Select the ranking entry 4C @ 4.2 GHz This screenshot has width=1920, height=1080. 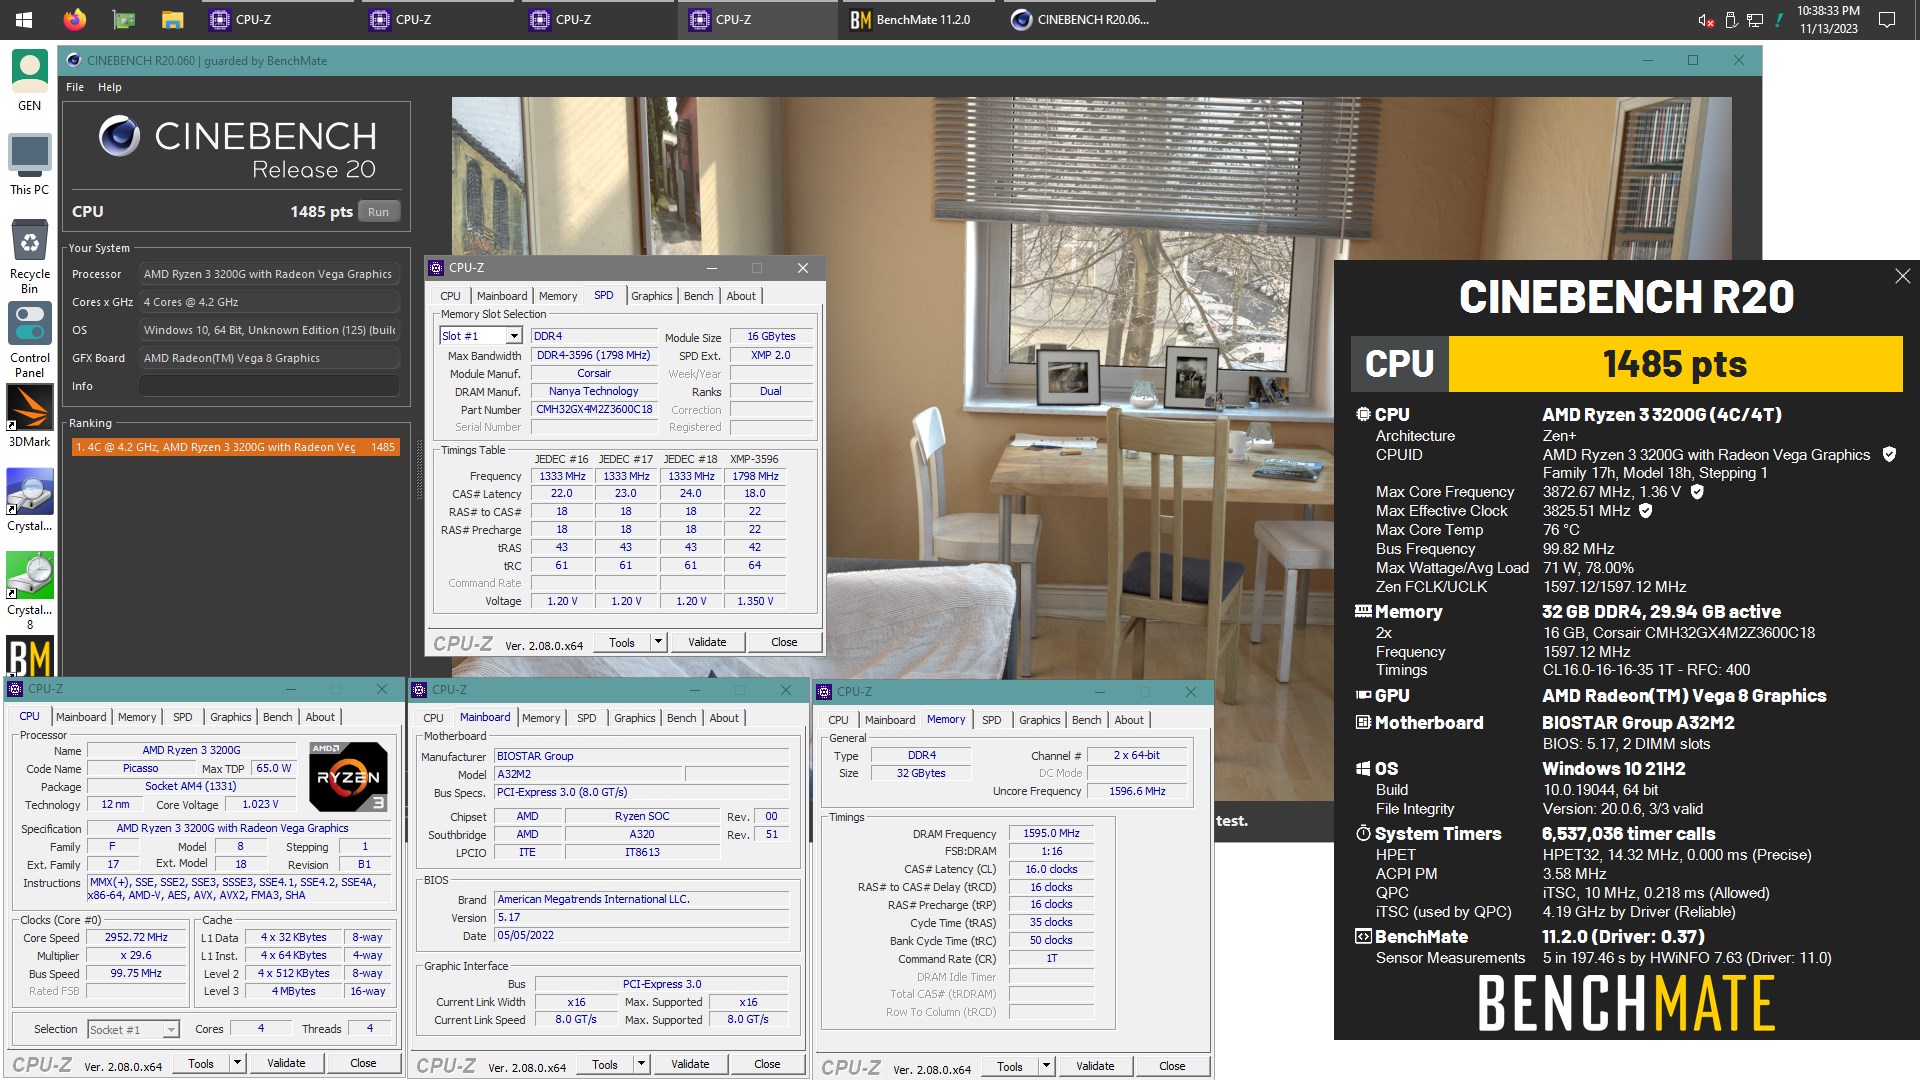(235, 447)
